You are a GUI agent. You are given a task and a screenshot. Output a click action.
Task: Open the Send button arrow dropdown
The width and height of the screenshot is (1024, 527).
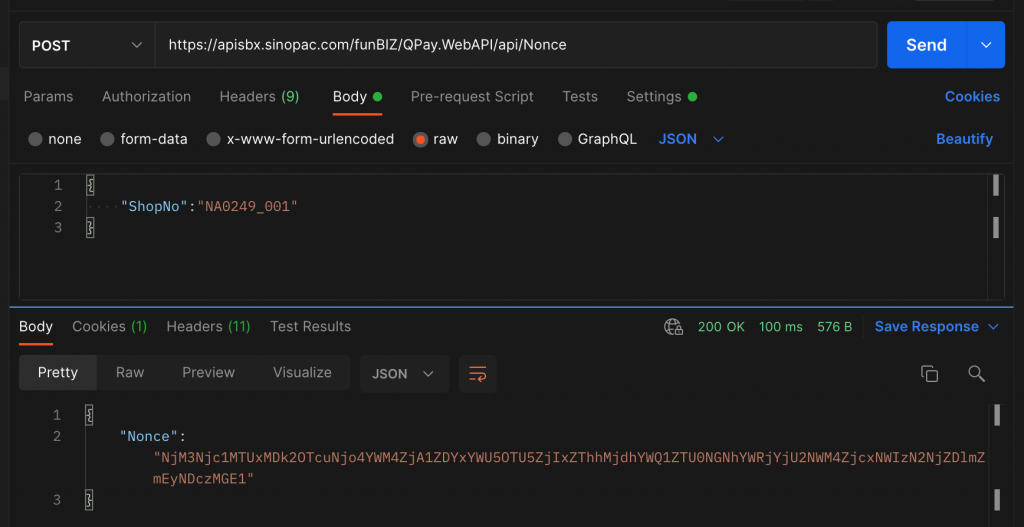tap(986, 45)
